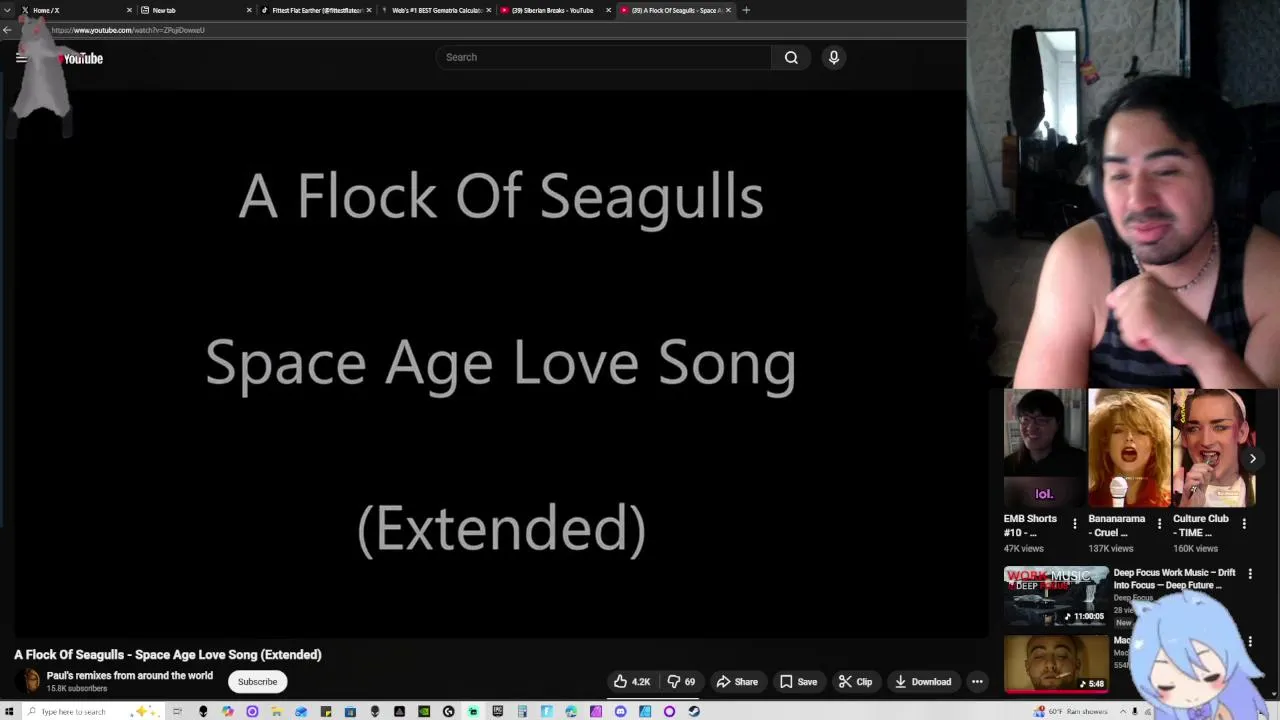Image resolution: width=1280 pixels, height=720 pixels.
Task: Create a clip with the Clip button
Action: click(855, 682)
